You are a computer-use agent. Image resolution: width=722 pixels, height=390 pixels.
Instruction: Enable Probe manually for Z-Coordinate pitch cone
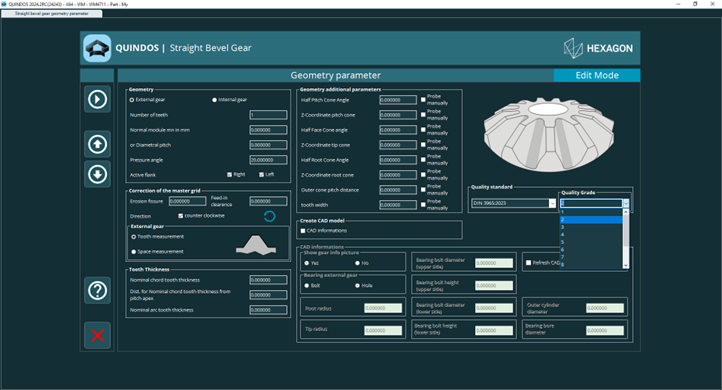tap(423, 115)
